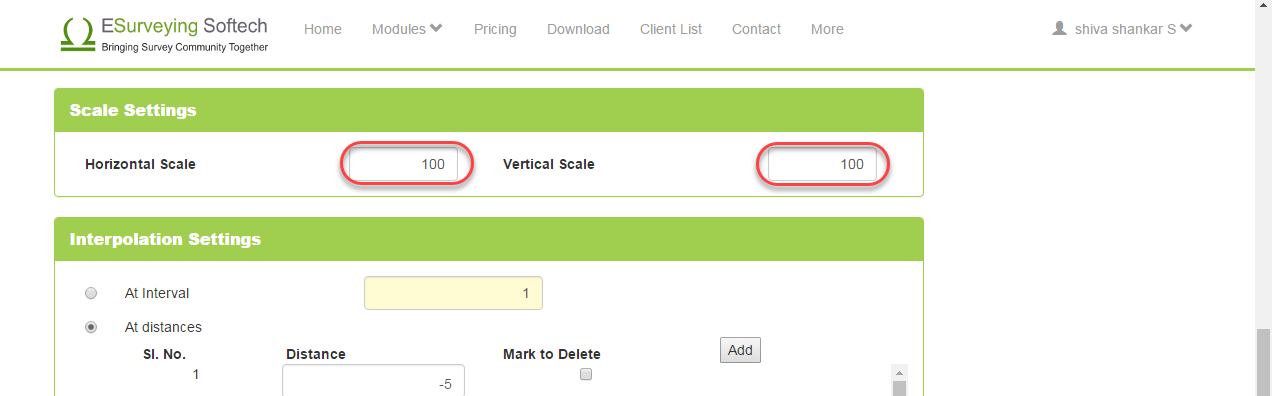The height and width of the screenshot is (396, 1272).
Task: Click the Distance field showing -5
Action: tap(373, 380)
